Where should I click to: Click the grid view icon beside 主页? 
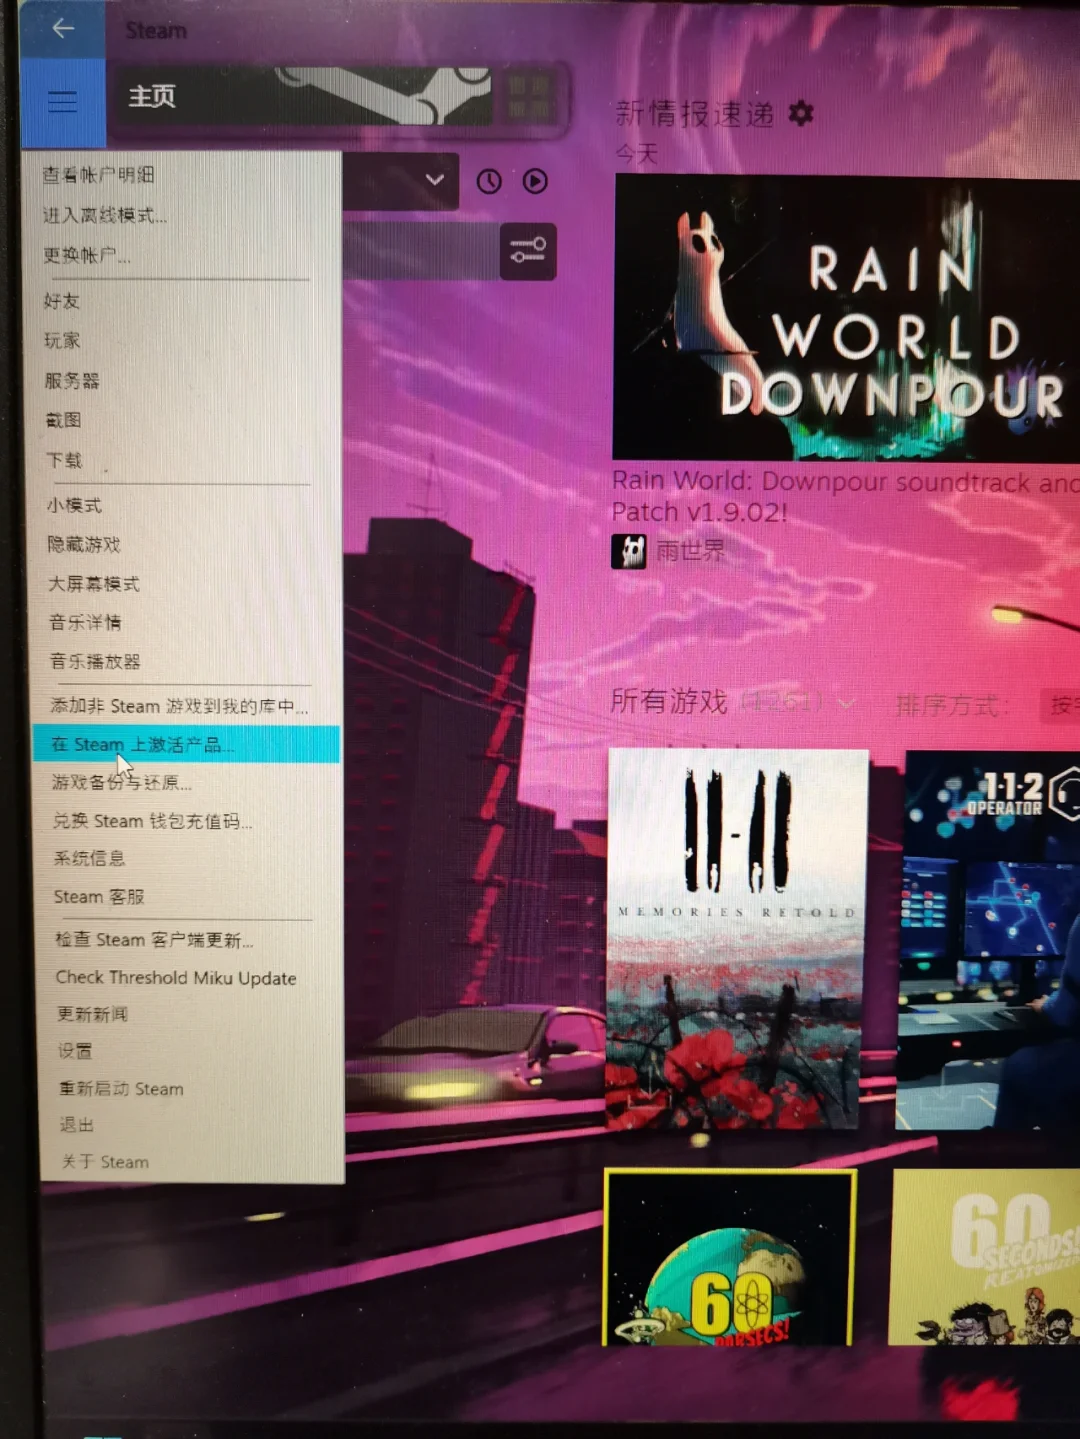530,96
